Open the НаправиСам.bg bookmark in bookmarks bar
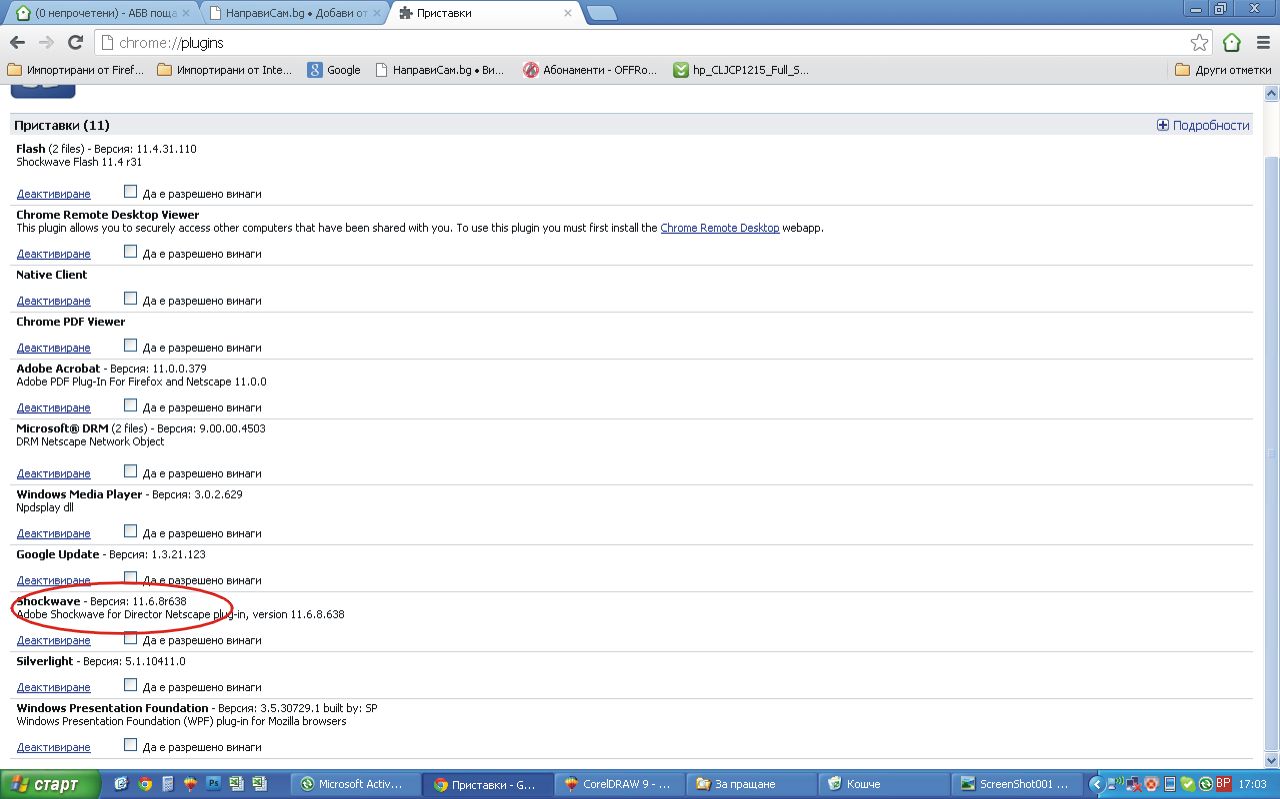The width and height of the screenshot is (1280, 799). coord(439,70)
